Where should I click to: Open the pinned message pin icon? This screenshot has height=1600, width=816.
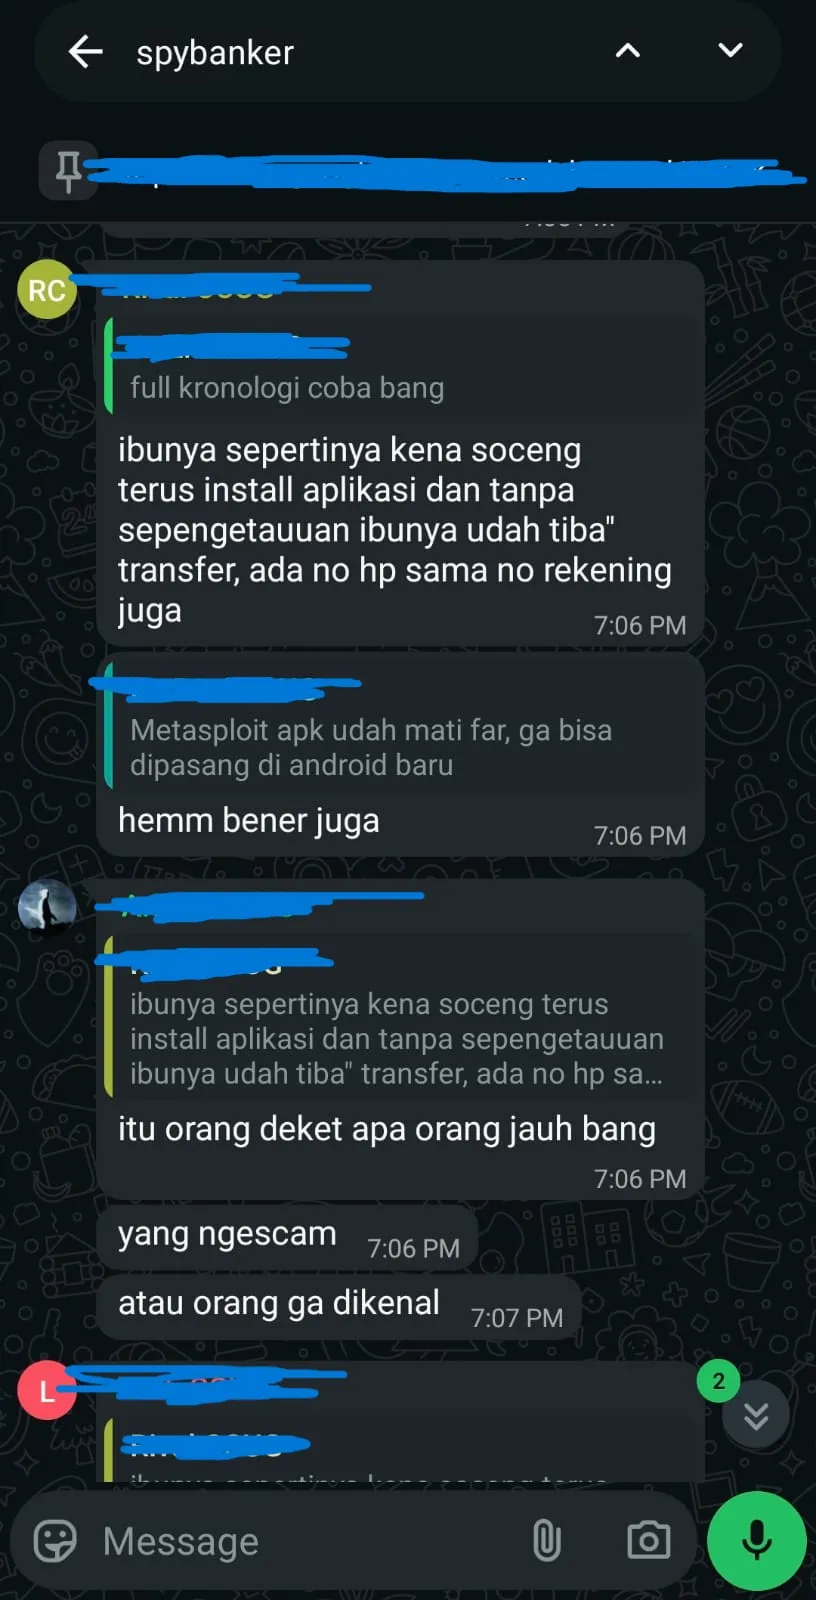pyautogui.click(x=68, y=171)
